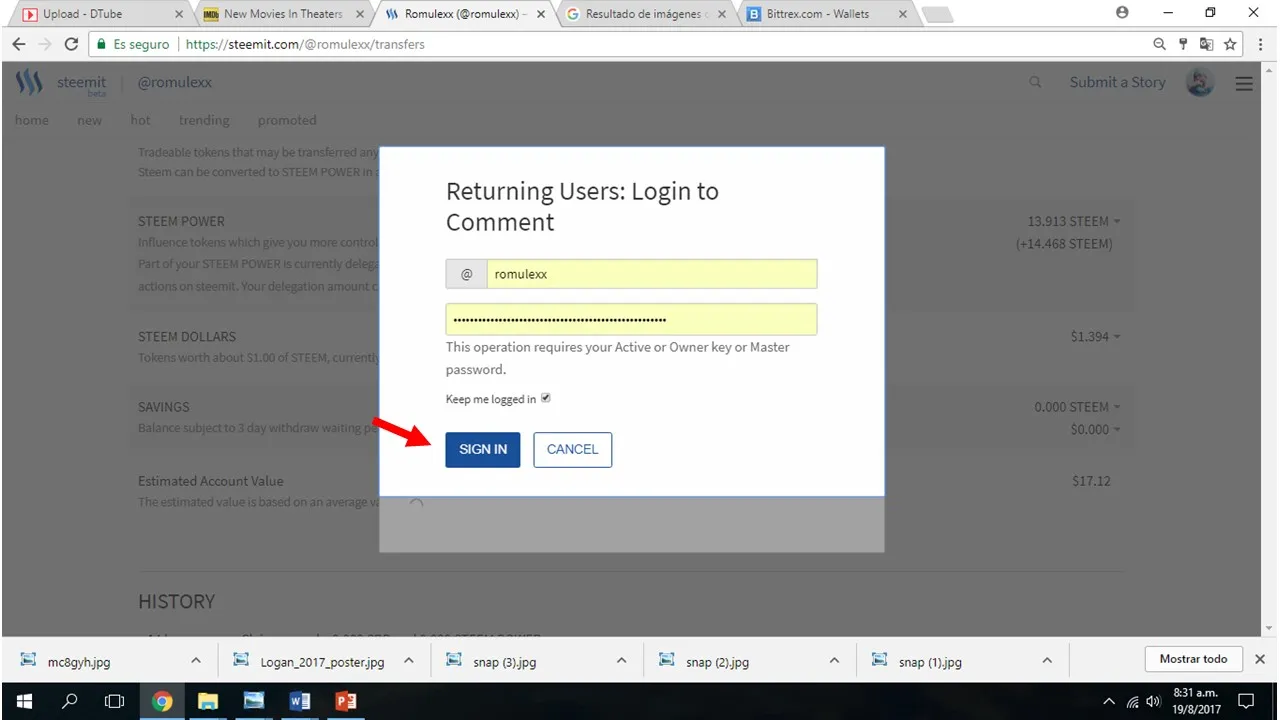This screenshot has width=1280, height=720.
Task: Open Chrome menu three dots
Action: (x=1259, y=44)
